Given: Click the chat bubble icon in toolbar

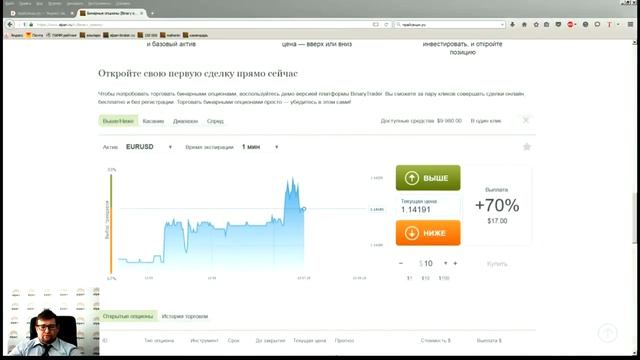Looking at the screenshot, I should (597, 24).
